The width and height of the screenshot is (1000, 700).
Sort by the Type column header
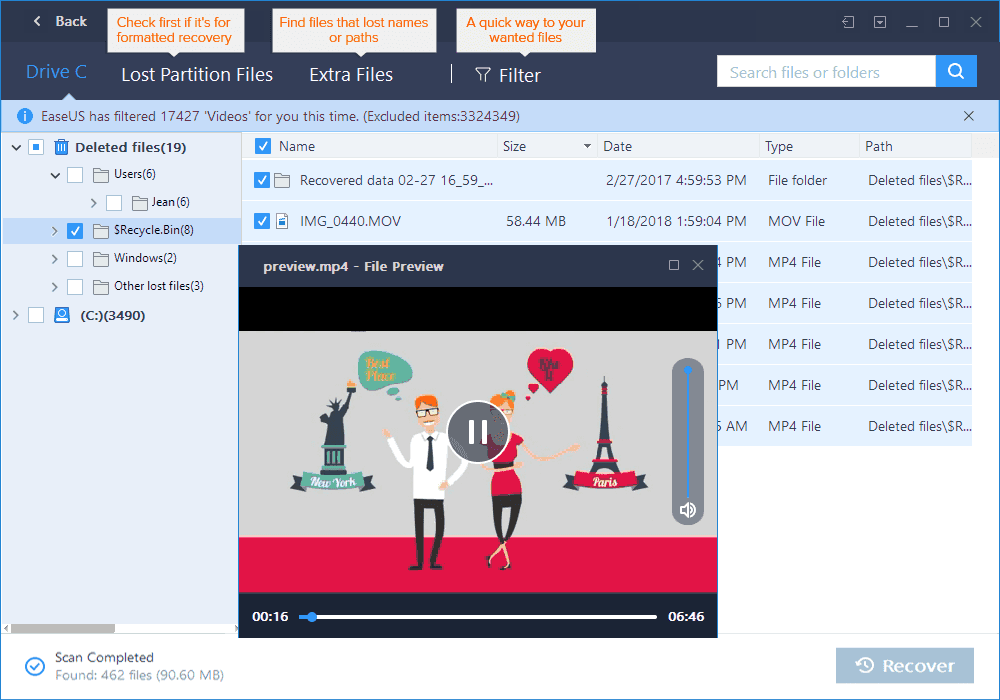[x=779, y=146]
